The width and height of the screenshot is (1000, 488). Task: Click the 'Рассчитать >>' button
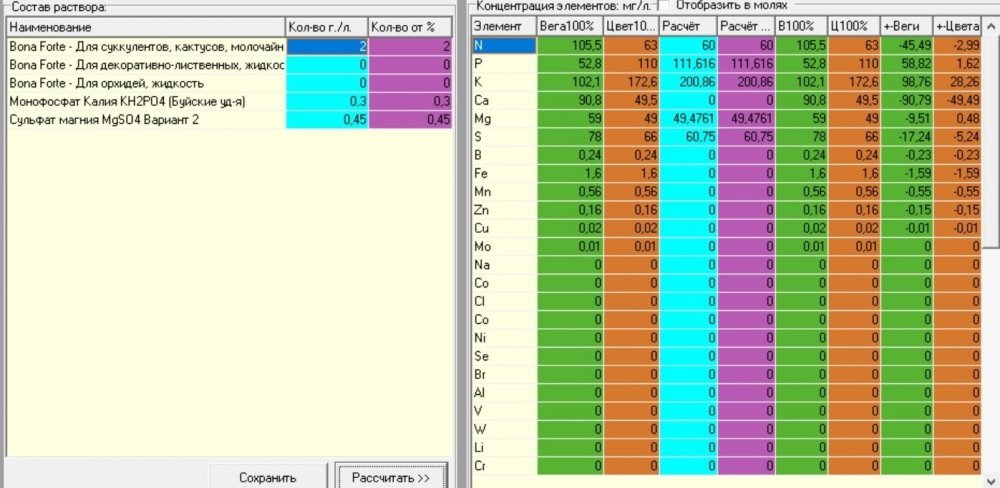tap(391, 477)
